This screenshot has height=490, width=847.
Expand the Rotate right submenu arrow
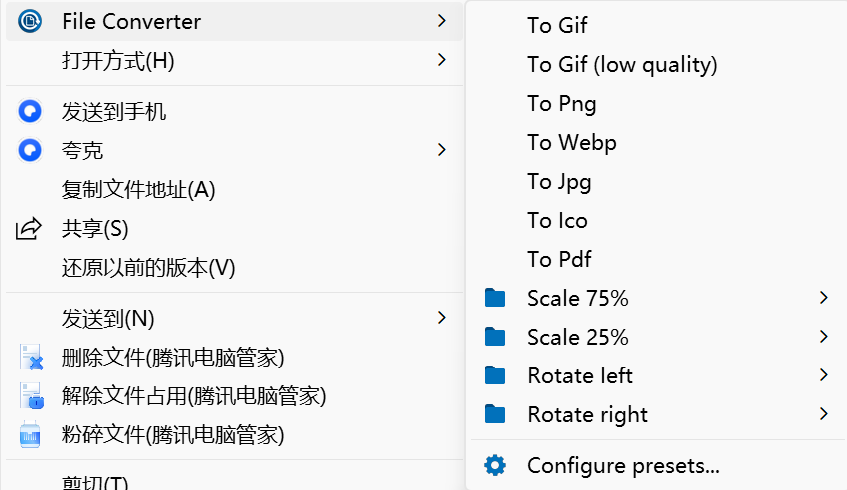[824, 414]
